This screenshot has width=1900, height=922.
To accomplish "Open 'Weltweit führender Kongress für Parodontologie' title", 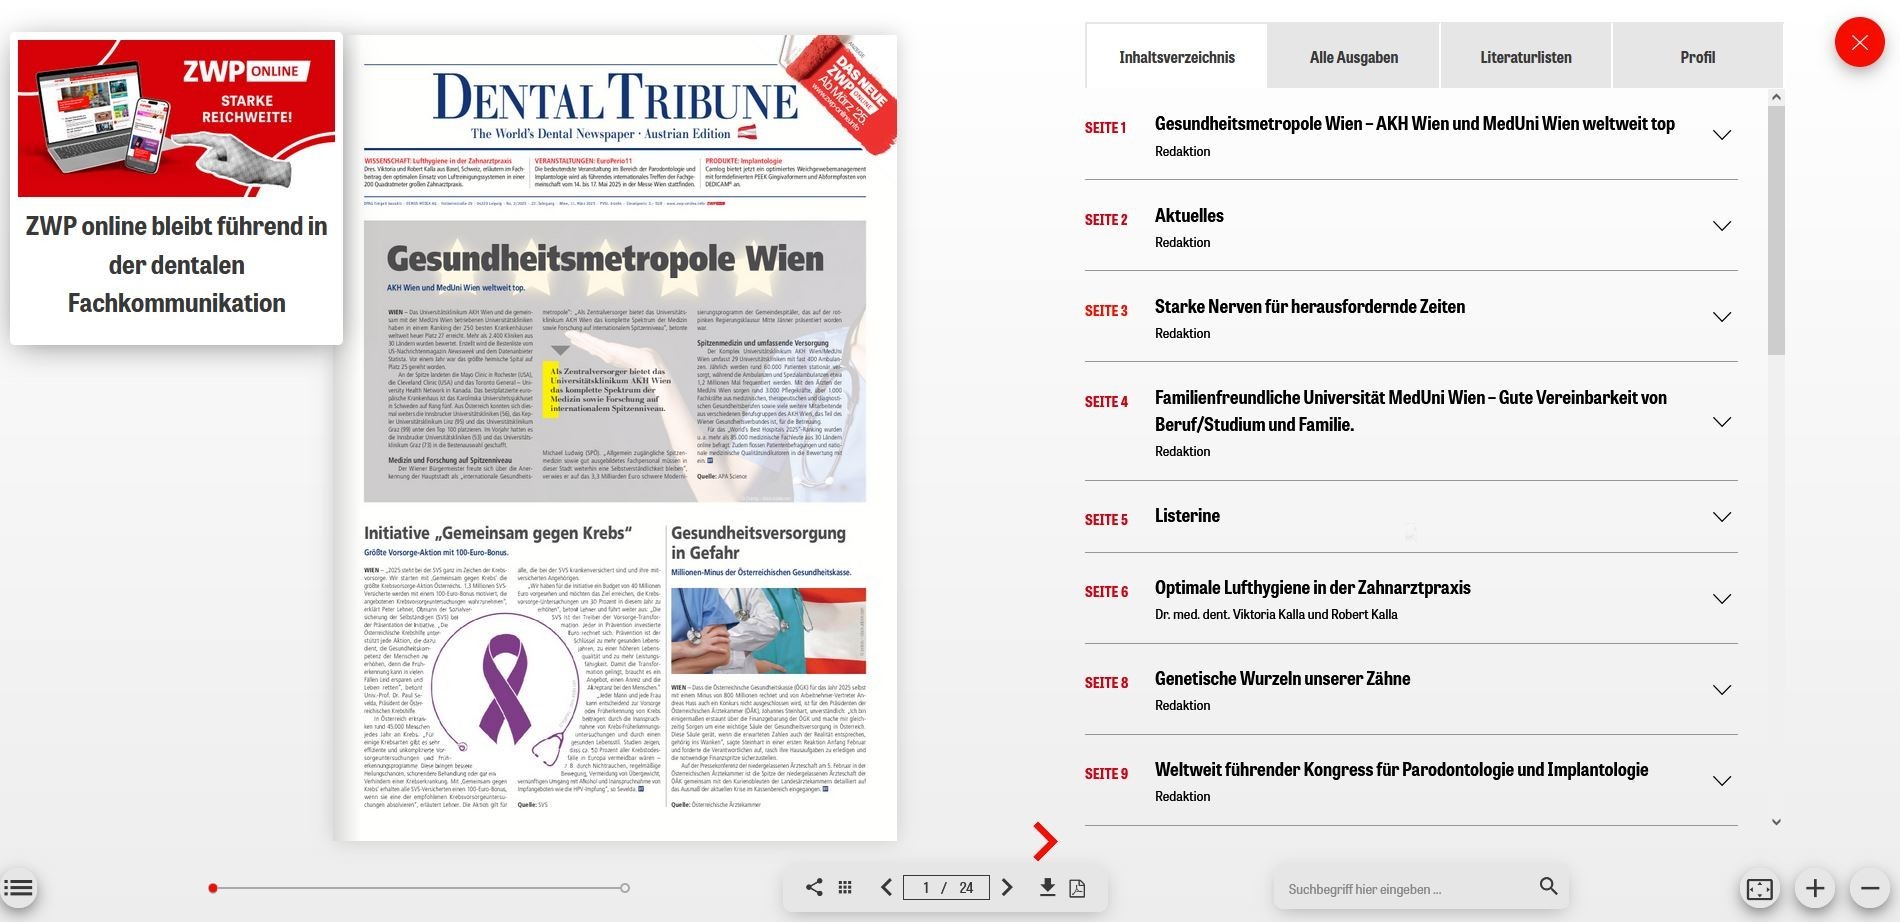I will coord(1401,769).
